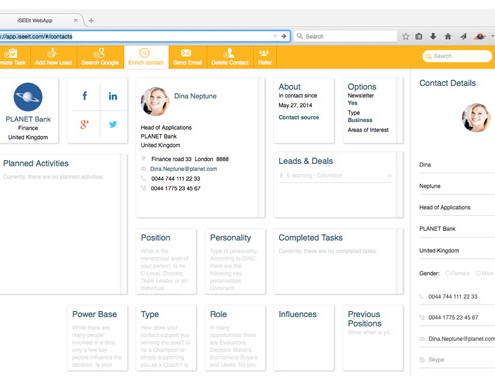Select the Enrich contact toolbar item
The height and width of the screenshot is (376, 495).
(146, 57)
